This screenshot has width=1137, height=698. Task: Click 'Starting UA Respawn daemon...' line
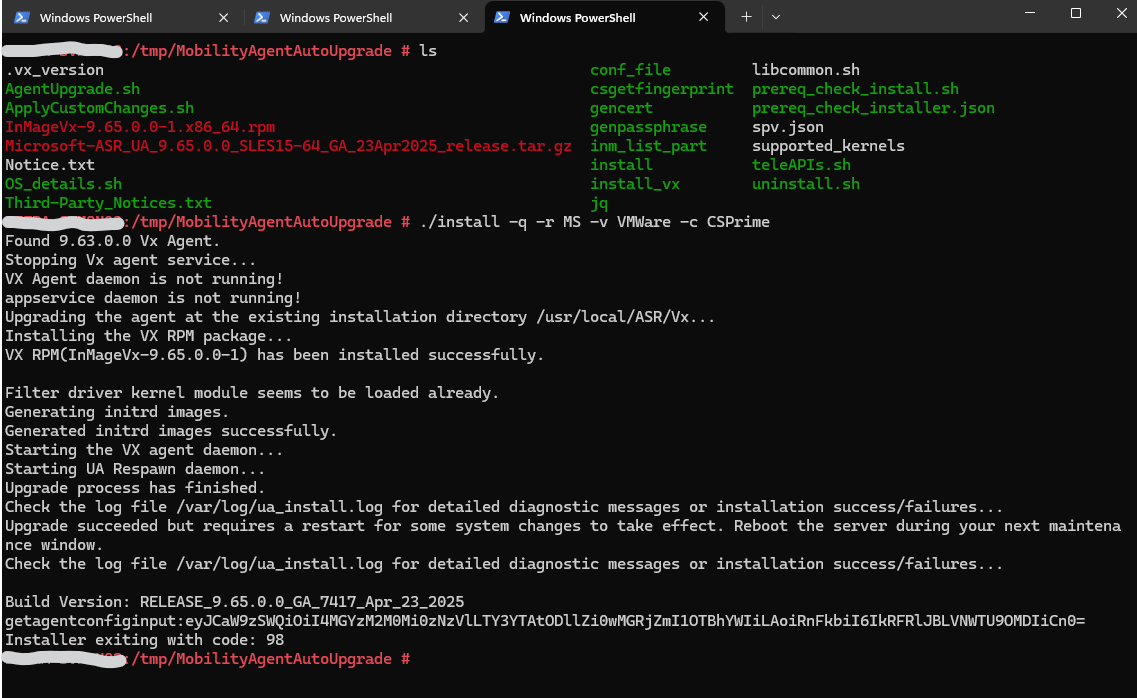point(135,468)
